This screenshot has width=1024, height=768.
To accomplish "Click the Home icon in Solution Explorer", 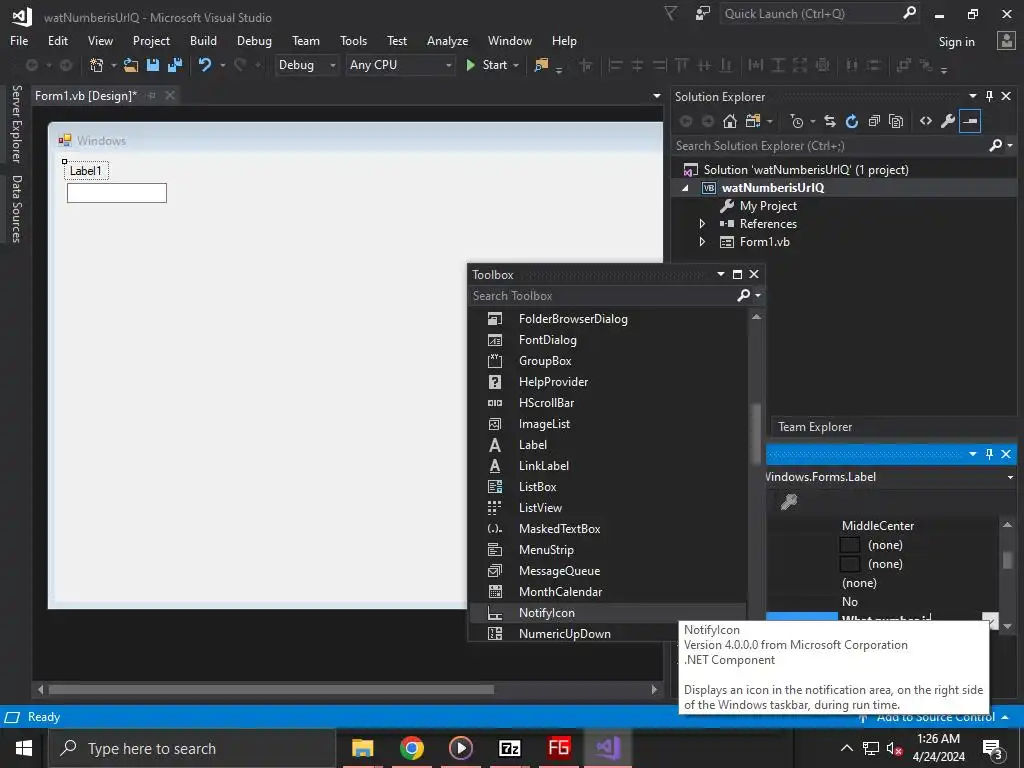I will 729,121.
